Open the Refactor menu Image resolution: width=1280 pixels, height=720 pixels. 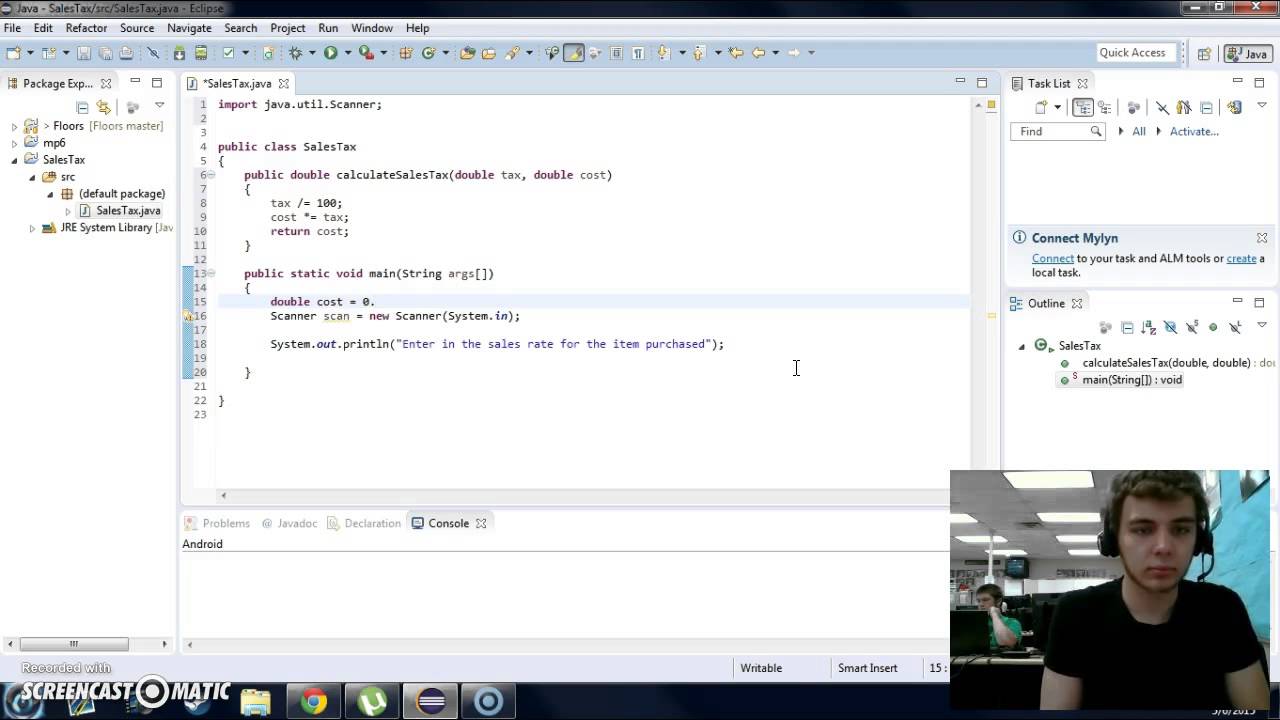[86, 28]
